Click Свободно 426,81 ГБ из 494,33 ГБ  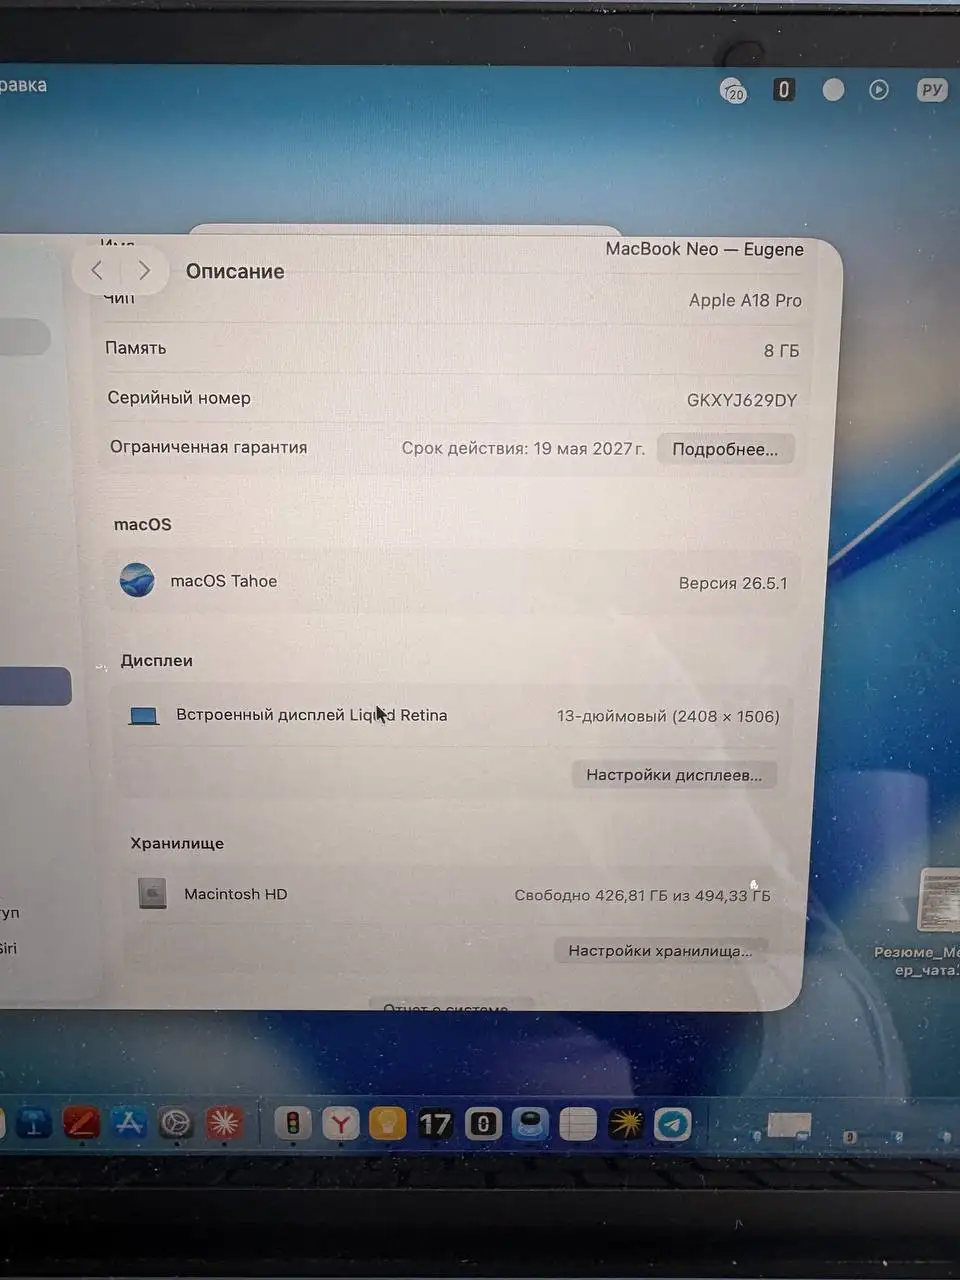[643, 895]
